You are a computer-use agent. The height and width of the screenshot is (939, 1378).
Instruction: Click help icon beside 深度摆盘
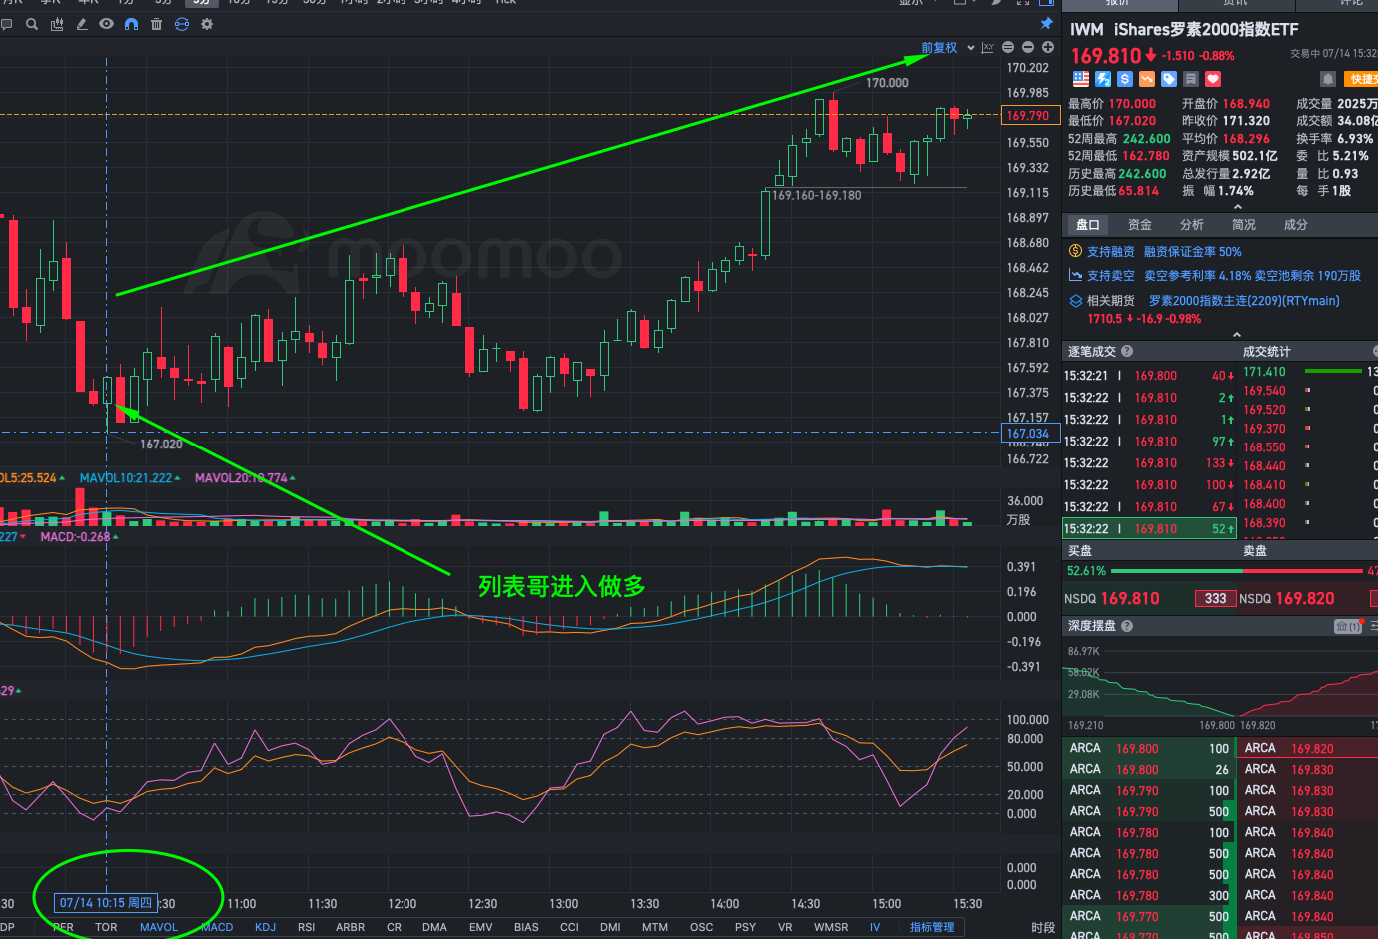(x=1127, y=626)
